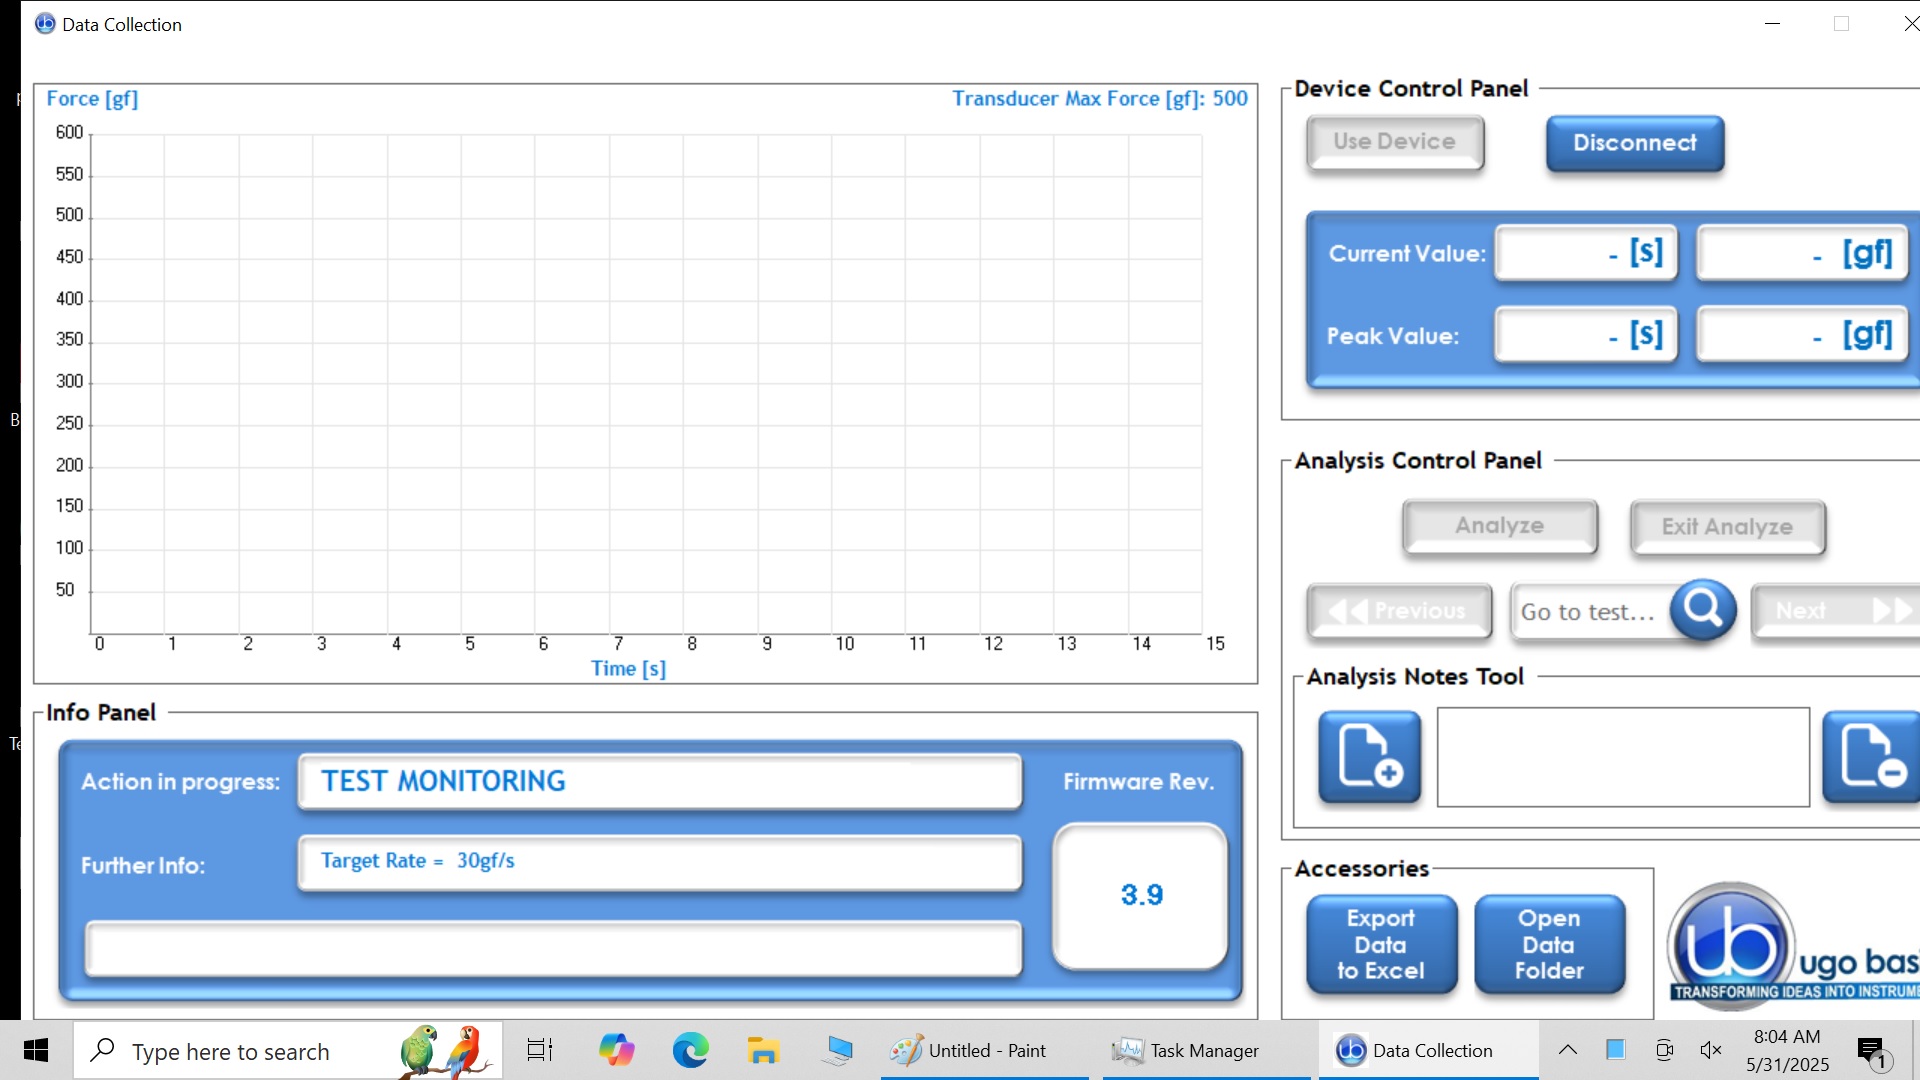
Task: Click the Task View taskbar icon
Action: [x=540, y=1050]
